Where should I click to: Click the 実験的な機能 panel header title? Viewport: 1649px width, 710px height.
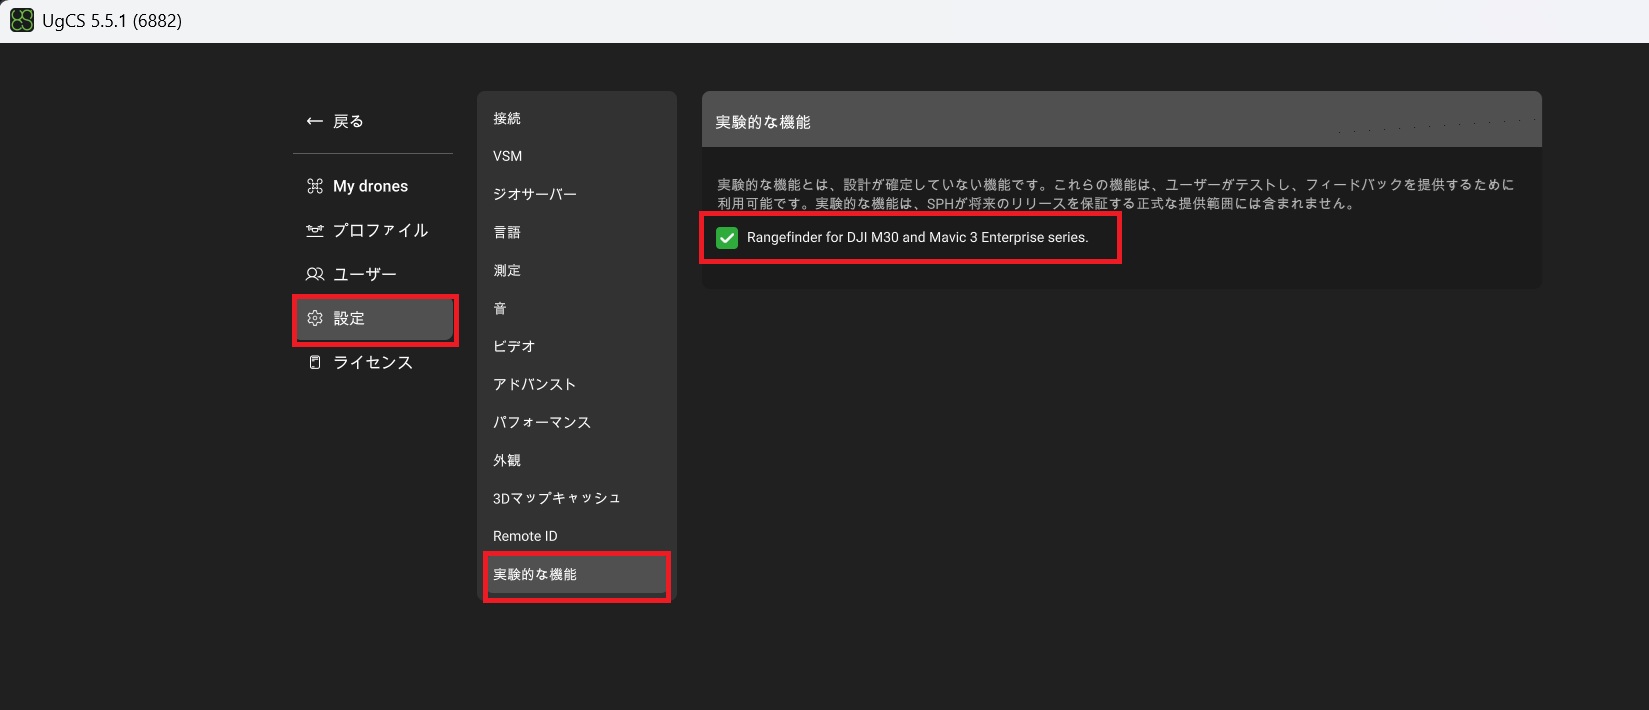tap(763, 122)
